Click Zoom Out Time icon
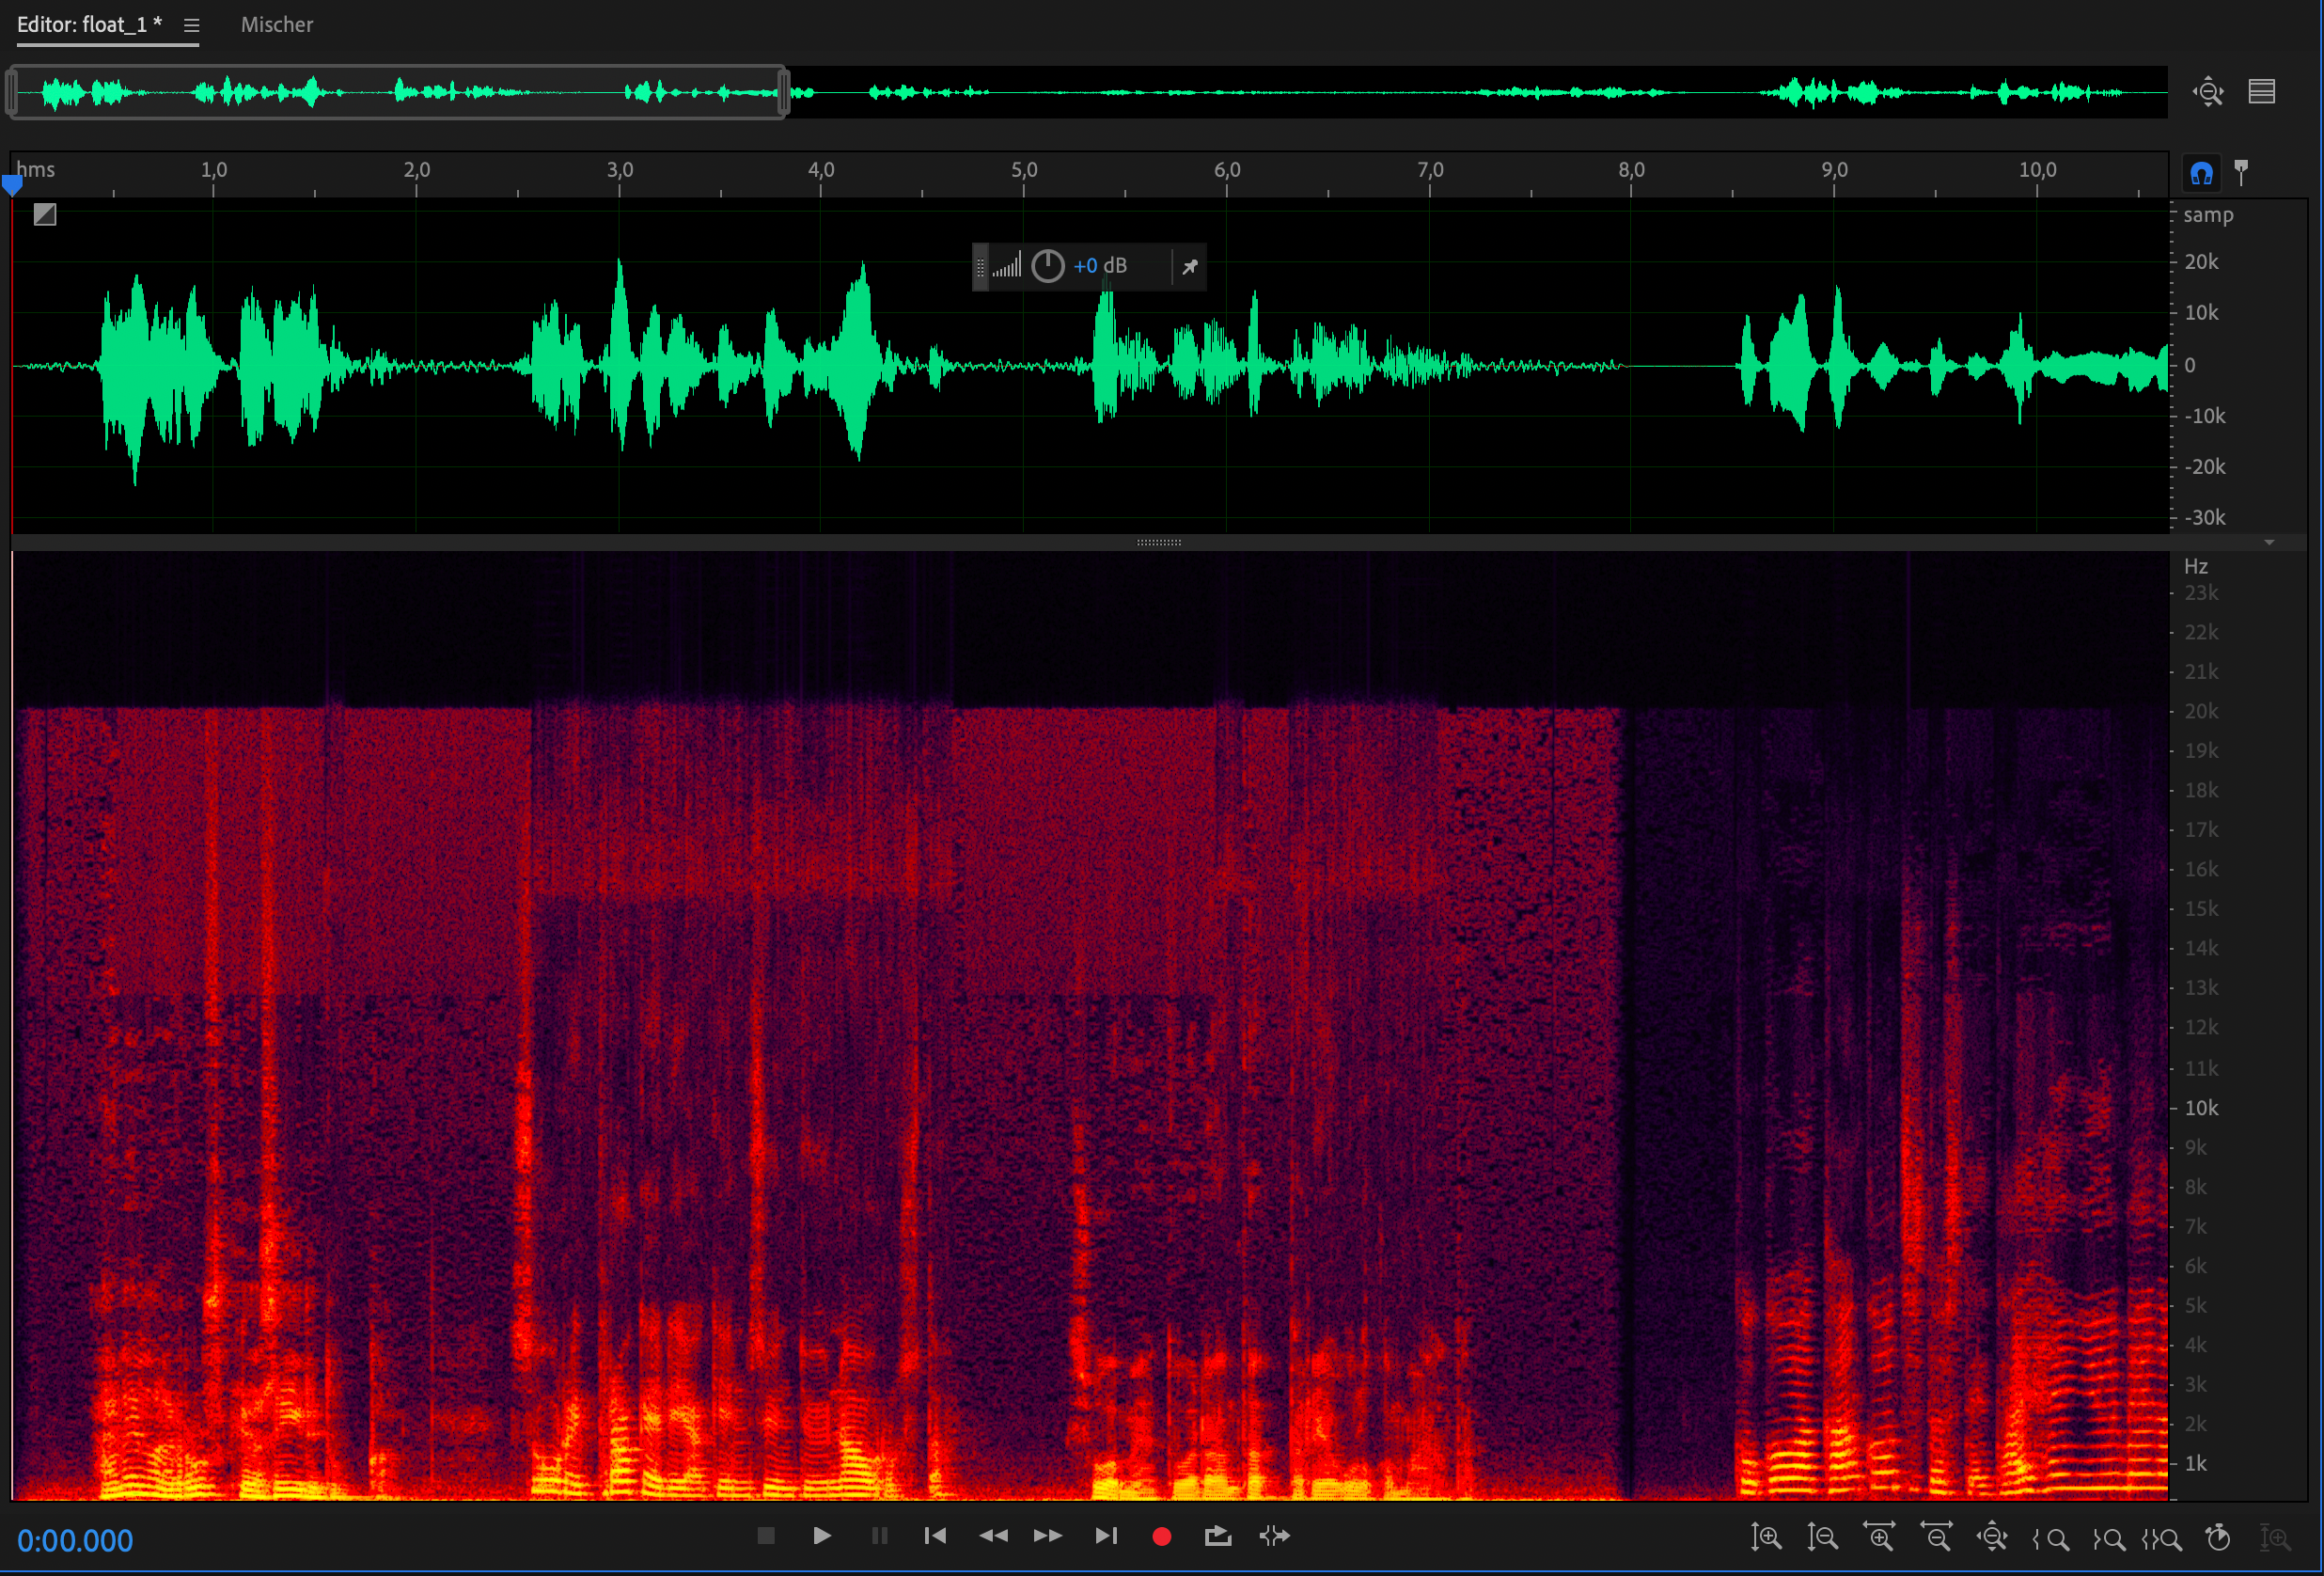 point(1936,1537)
